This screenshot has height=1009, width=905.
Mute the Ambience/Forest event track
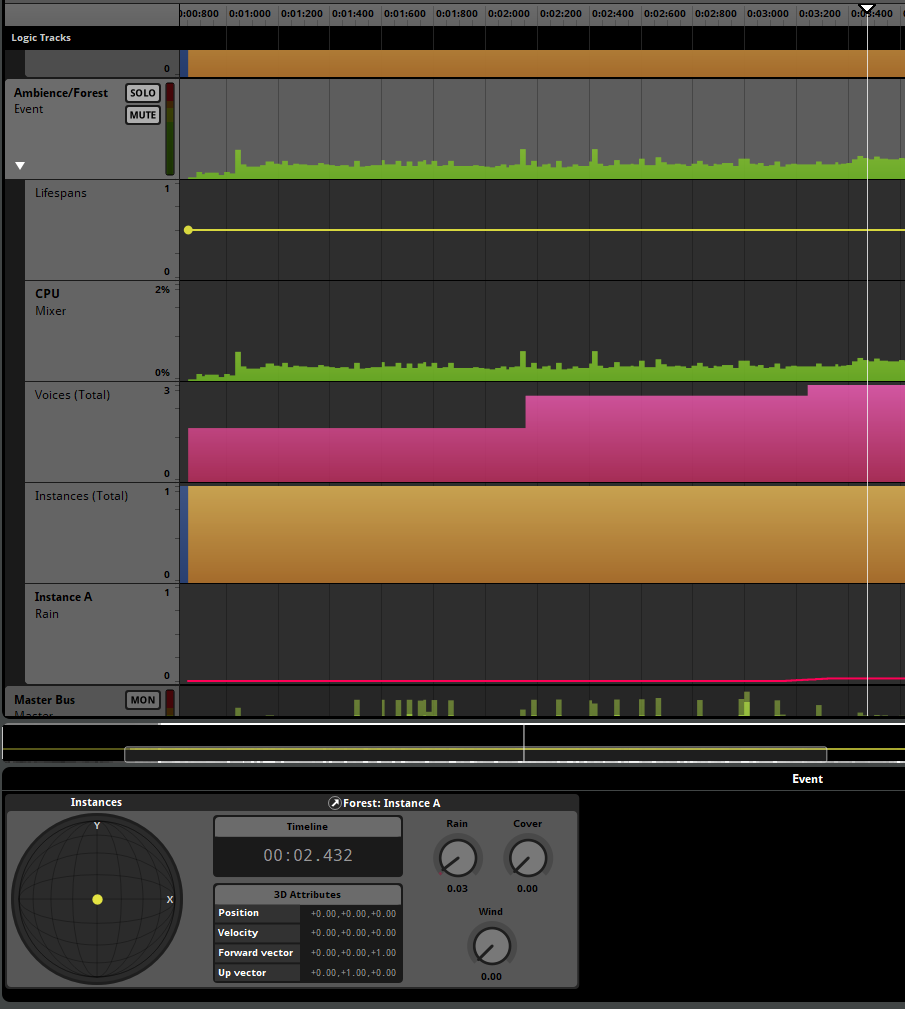coord(142,114)
